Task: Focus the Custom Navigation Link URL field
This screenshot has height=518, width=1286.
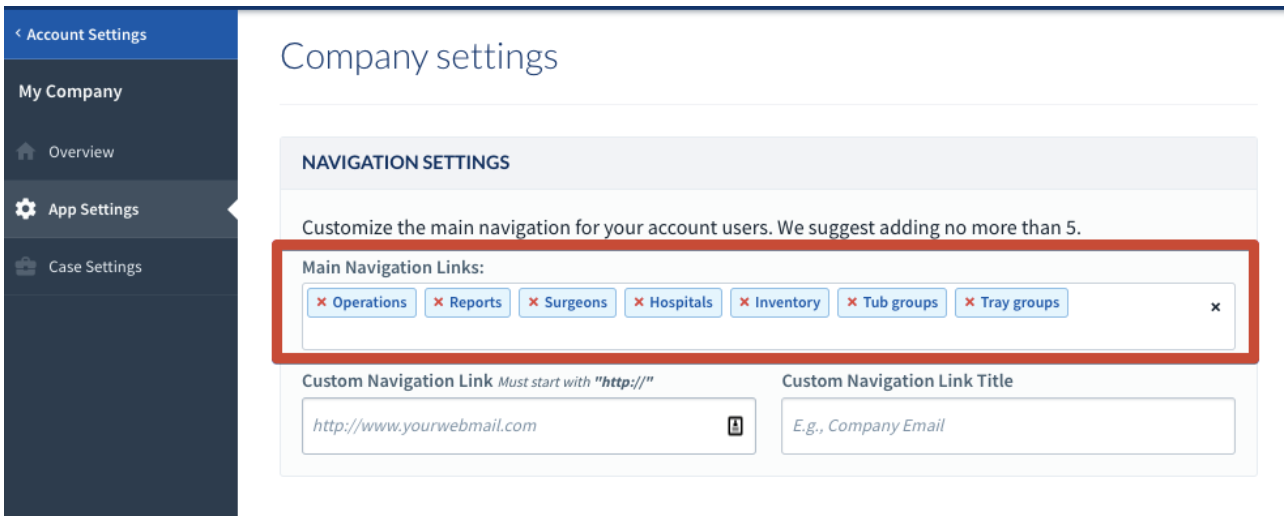Action: point(529,426)
